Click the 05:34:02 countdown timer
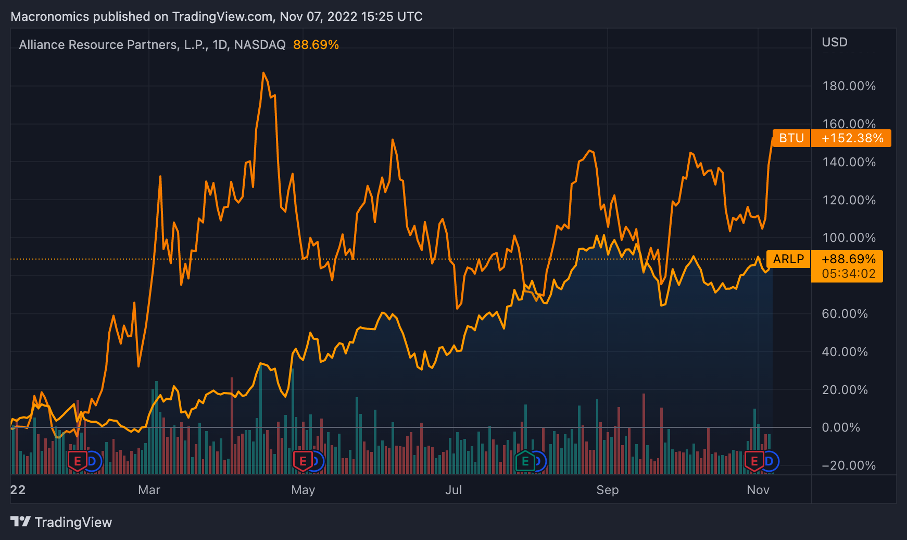 tap(848, 274)
